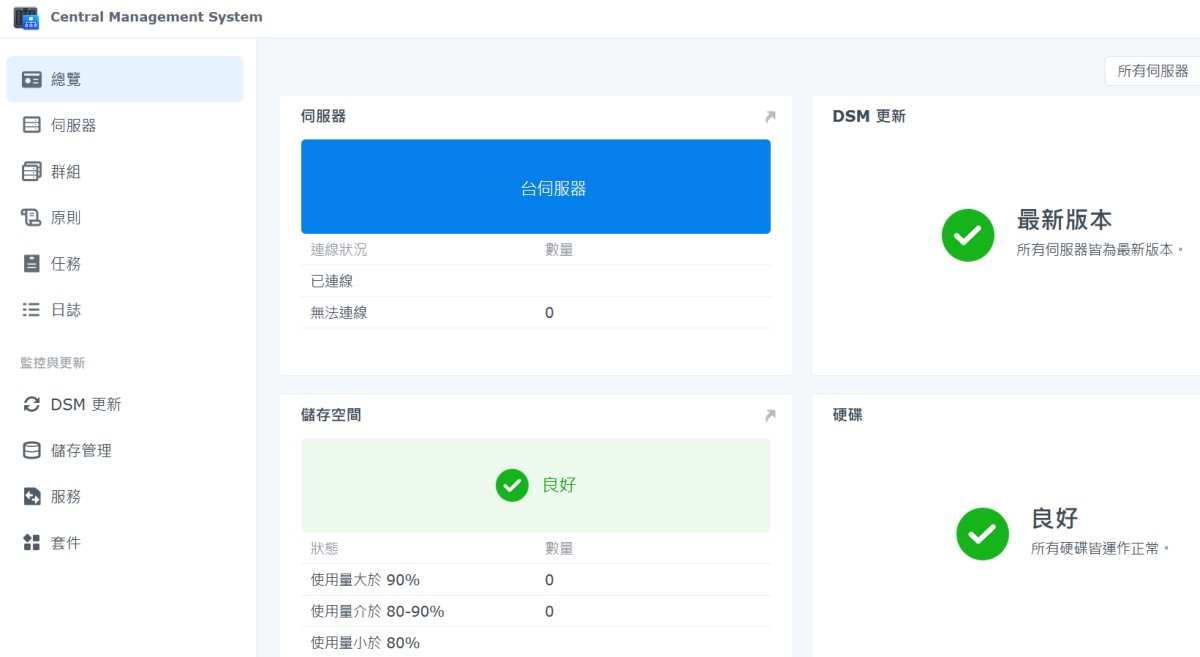
Task: Click the 伺服器 server list icon
Action: tap(32, 125)
